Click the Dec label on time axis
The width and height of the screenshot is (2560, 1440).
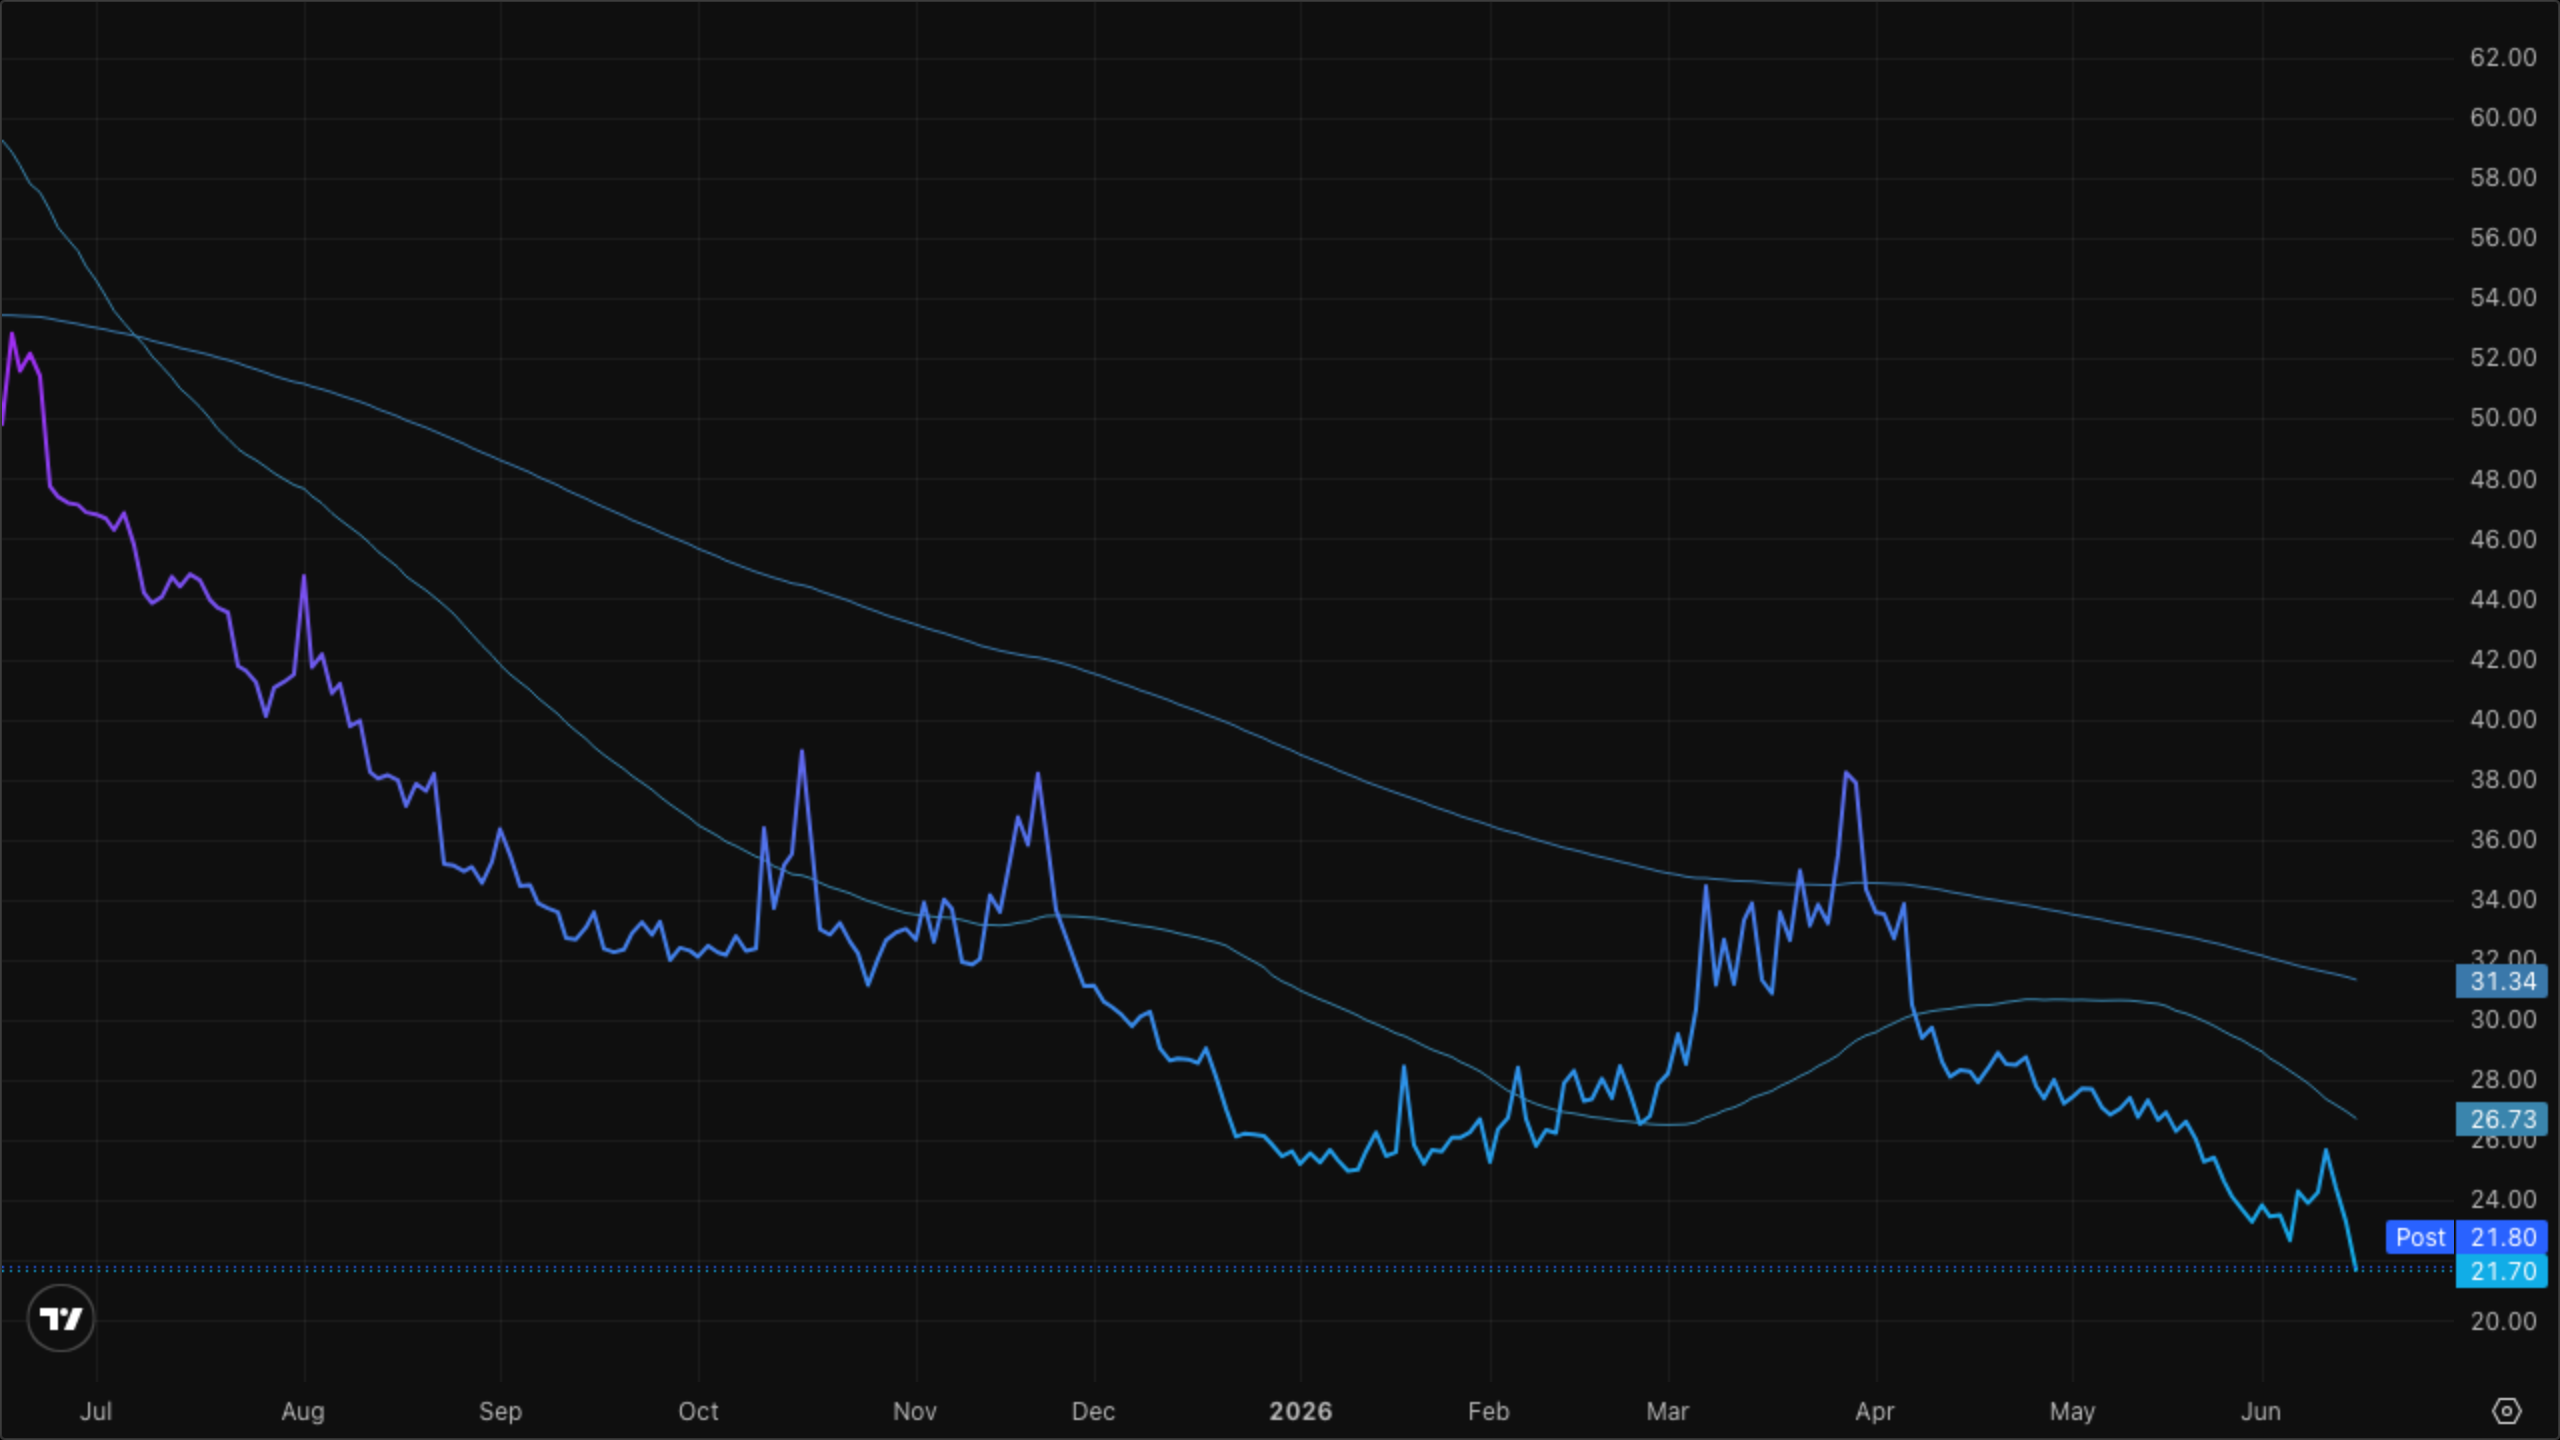[1093, 1411]
